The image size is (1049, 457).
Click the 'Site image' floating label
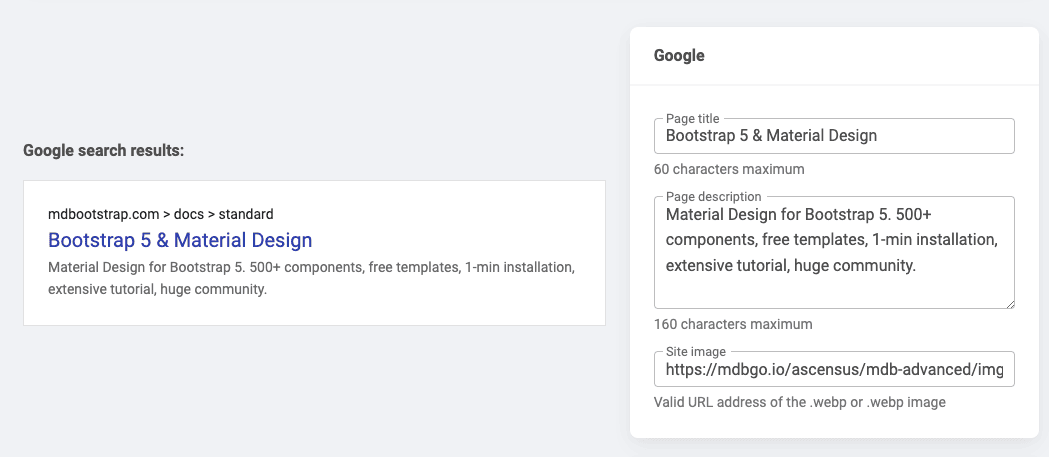point(696,352)
